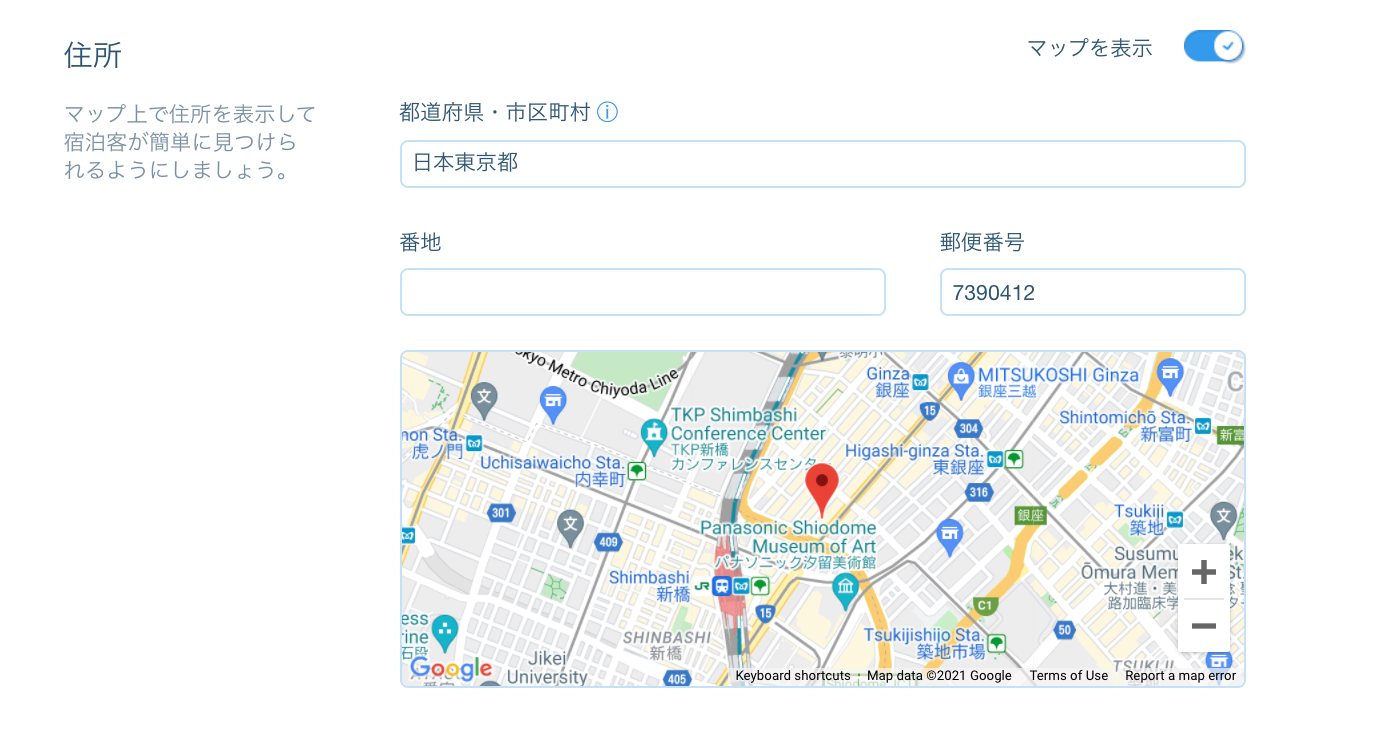Select the TKP Shimbashi Conference Center marker
This screenshot has width=1386, height=734.
(x=654, y=433)
